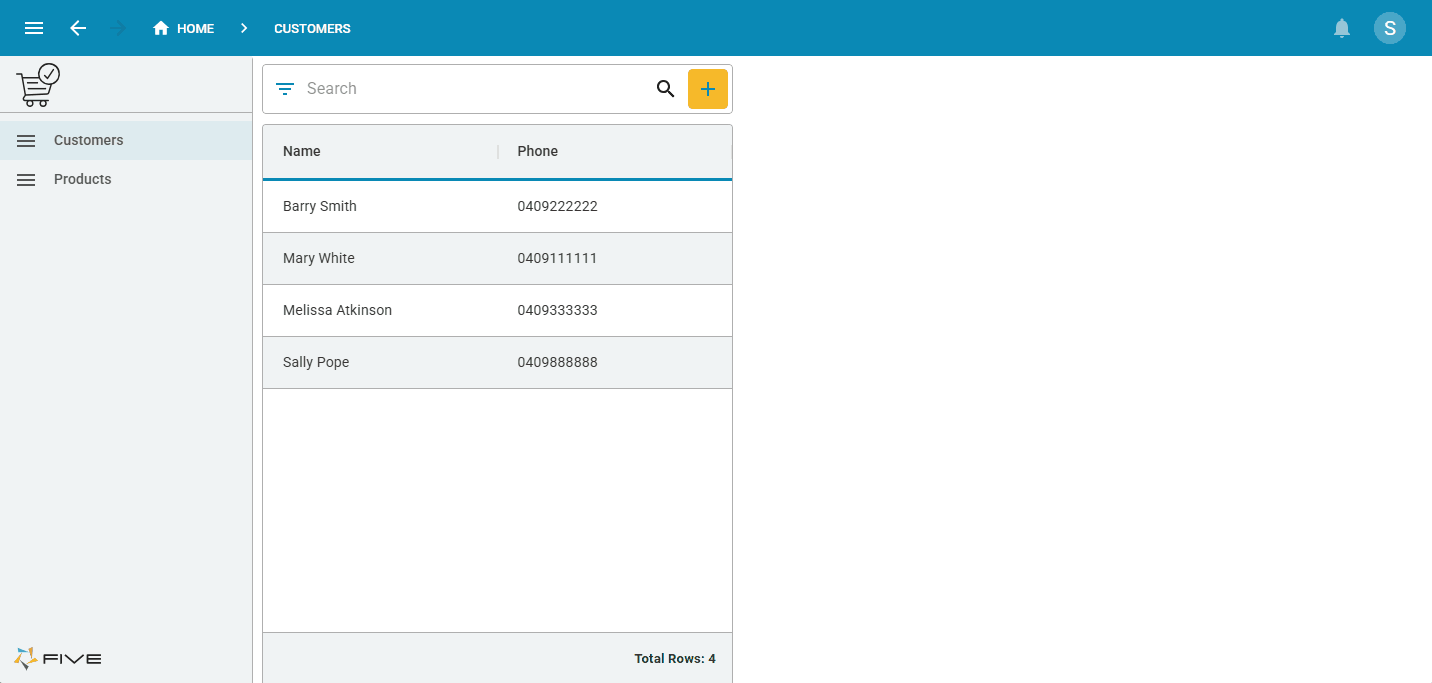The width and height of the screenshot is (1432, 683).
Task: Click the Five logo at bottom left
Action: click(58, 658)
